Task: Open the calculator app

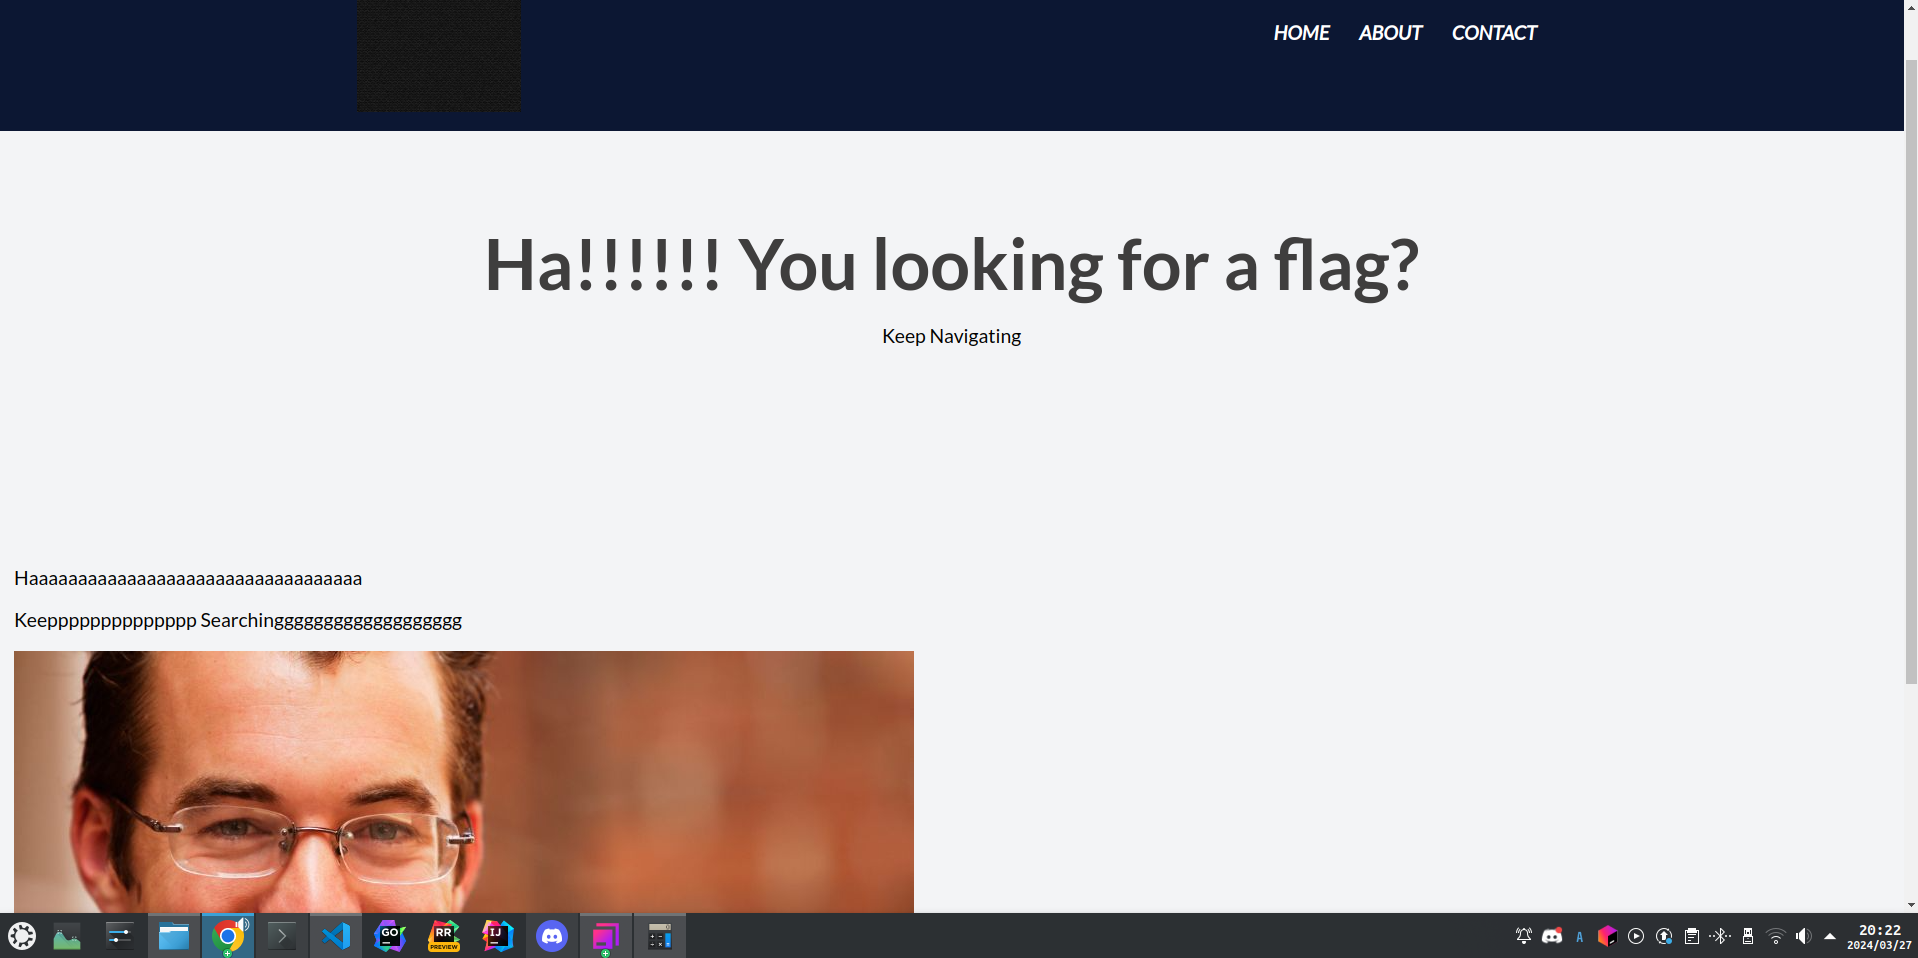Action: tap(660, 936)
